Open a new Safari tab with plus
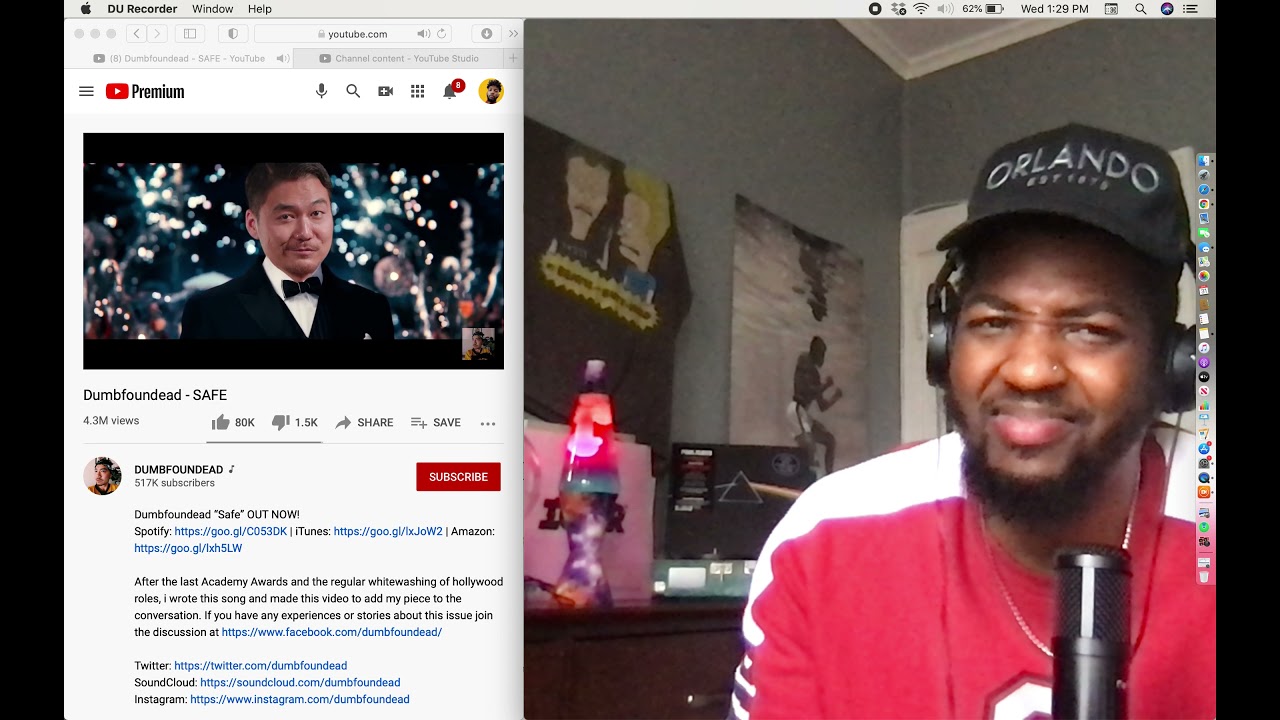1280x720 pixels. tap(513, 58)
